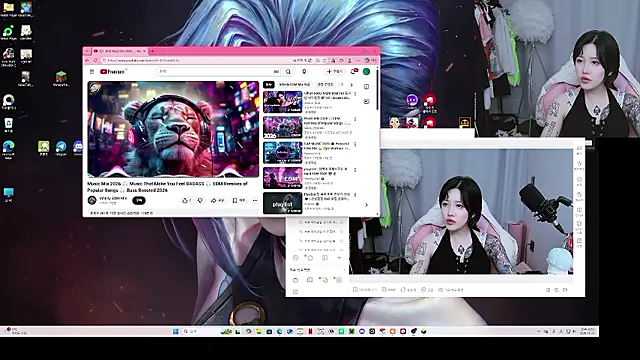Open the Recycle Bin desktop icon

8,124
